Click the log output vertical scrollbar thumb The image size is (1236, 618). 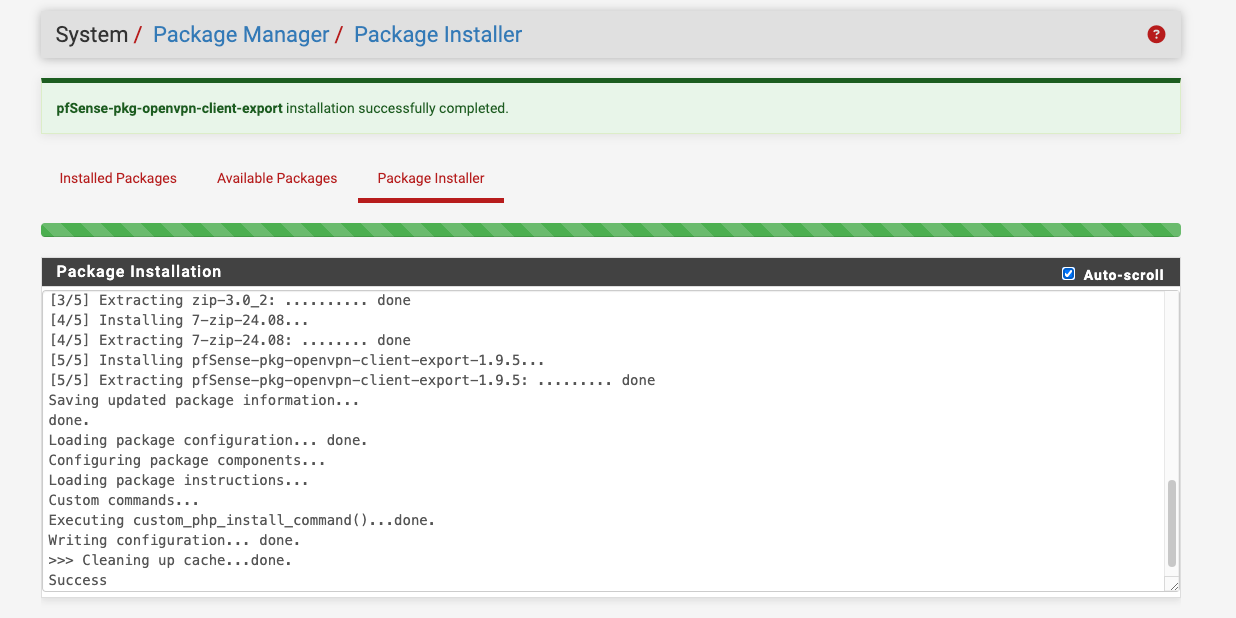coord(1172,523)
